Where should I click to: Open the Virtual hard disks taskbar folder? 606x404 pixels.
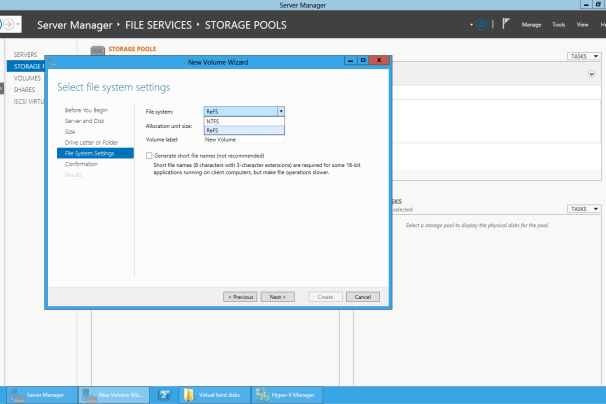pos(214,395)
